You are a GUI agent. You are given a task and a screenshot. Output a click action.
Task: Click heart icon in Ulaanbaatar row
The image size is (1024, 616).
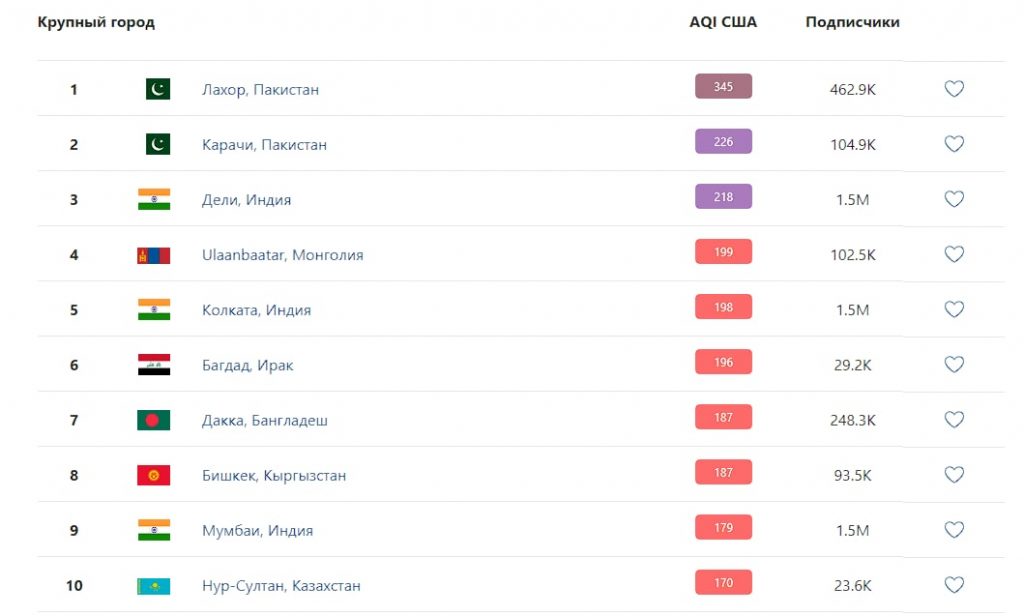(x=954, y=254)
